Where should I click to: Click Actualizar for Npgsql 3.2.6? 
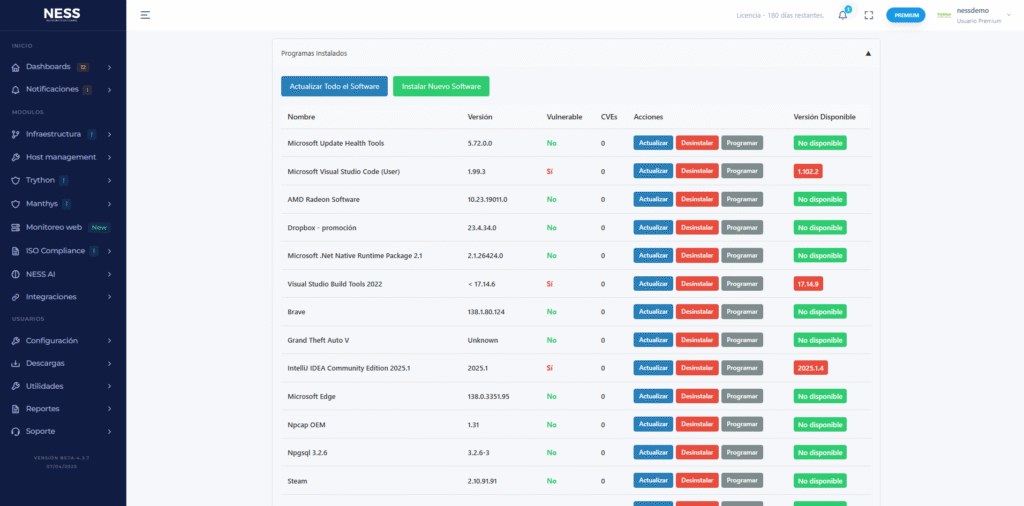pos(653,452)
